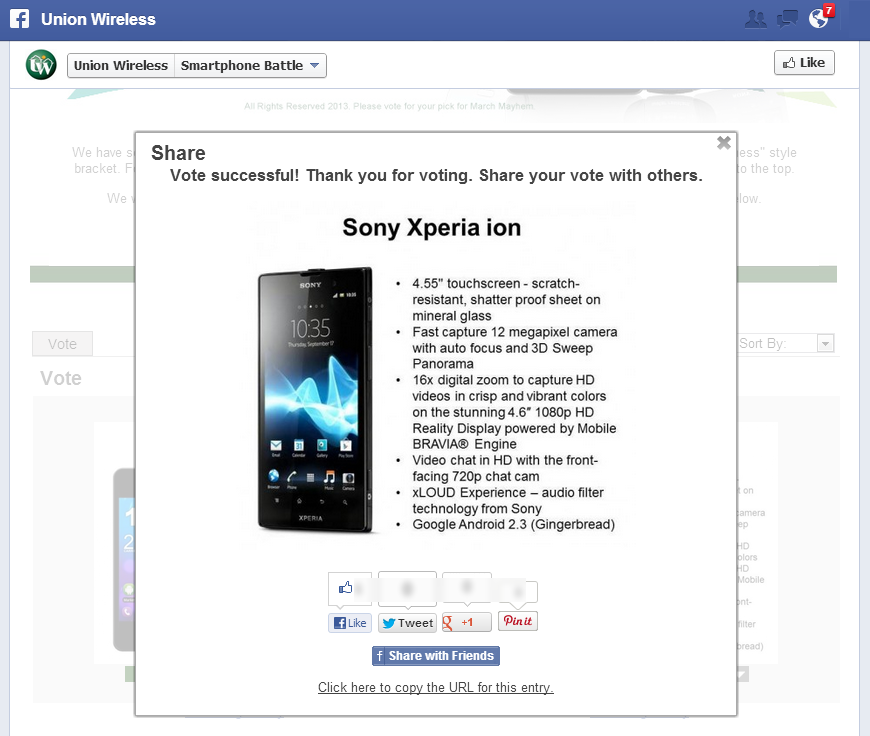Click the 'Fast capture 12 megapixel camera' bullet

(x=515, y=348)
